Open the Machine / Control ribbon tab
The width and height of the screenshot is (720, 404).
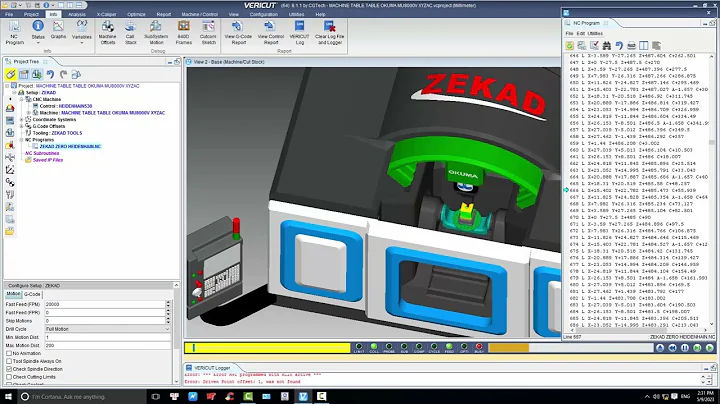click(x=199, y=14)
